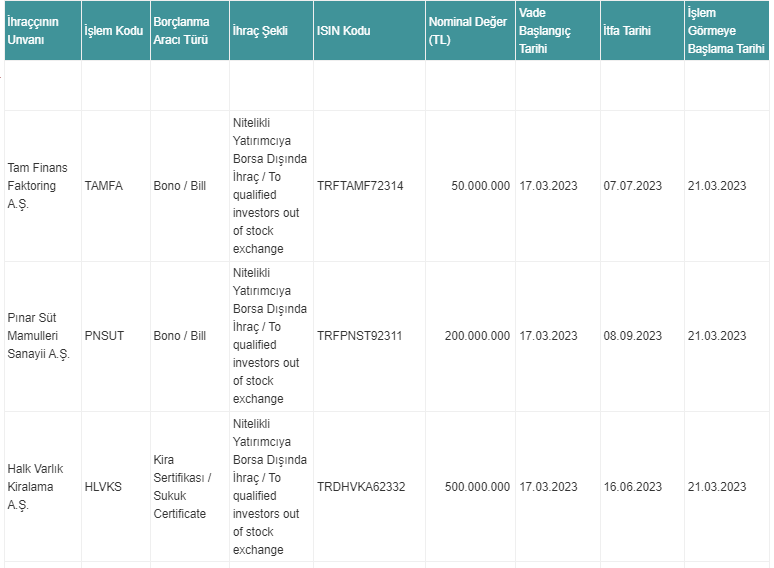Click the İhraç Şekli column header
The height and width of the screenshot is (568, 774).
pyautogui.click(x=271, y=31)
